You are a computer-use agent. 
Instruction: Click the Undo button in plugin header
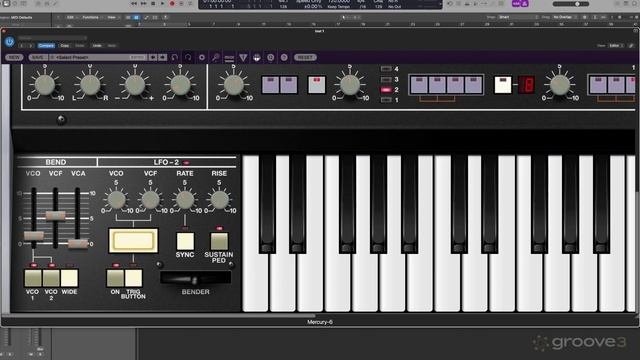(x=97, y=46)
